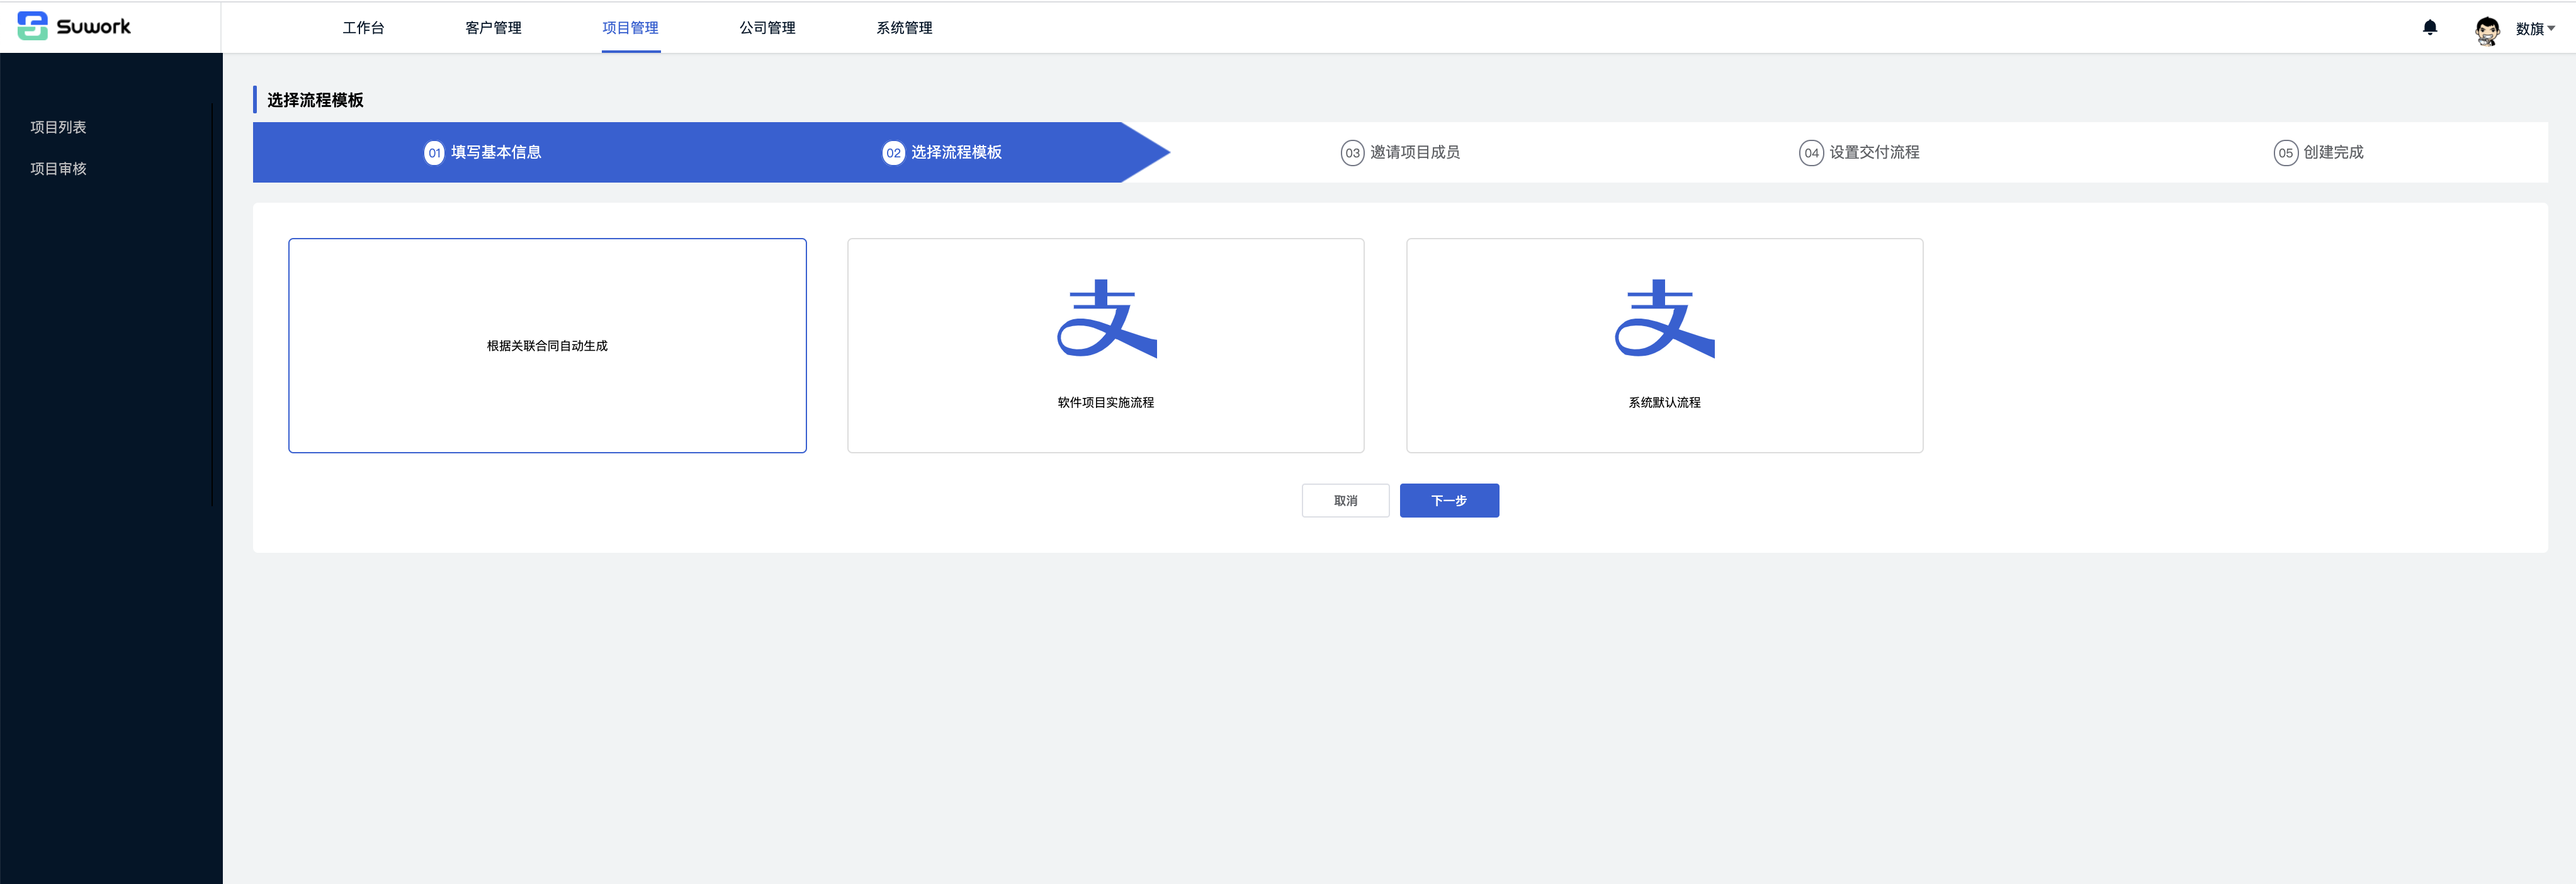Image resolution: width=2576 pixels, height=884 pixels.
Task: Select the 根据关联合同自动生成 template card
Action: pyautogui.click(x=547, y=345)
